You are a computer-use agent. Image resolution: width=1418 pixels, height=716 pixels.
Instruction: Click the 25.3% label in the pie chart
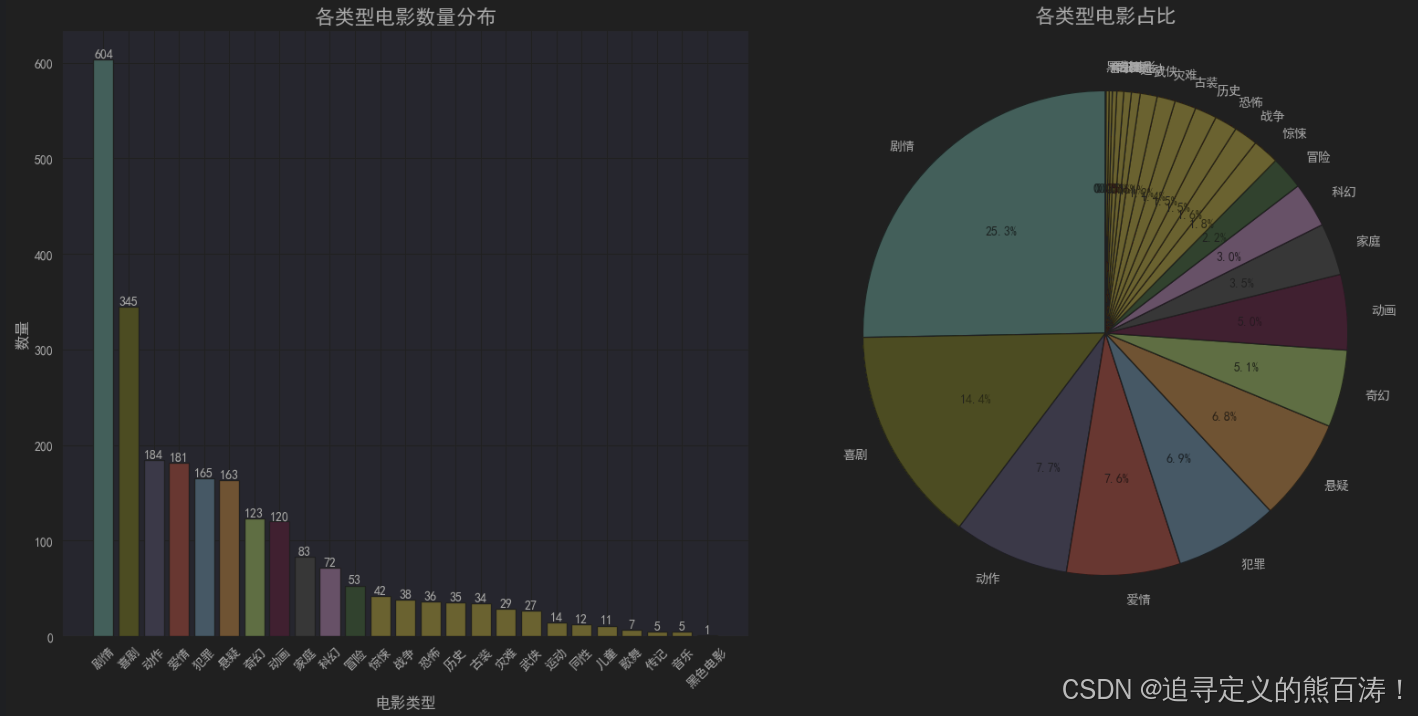pyautogui.click(x=1001, y=231)
